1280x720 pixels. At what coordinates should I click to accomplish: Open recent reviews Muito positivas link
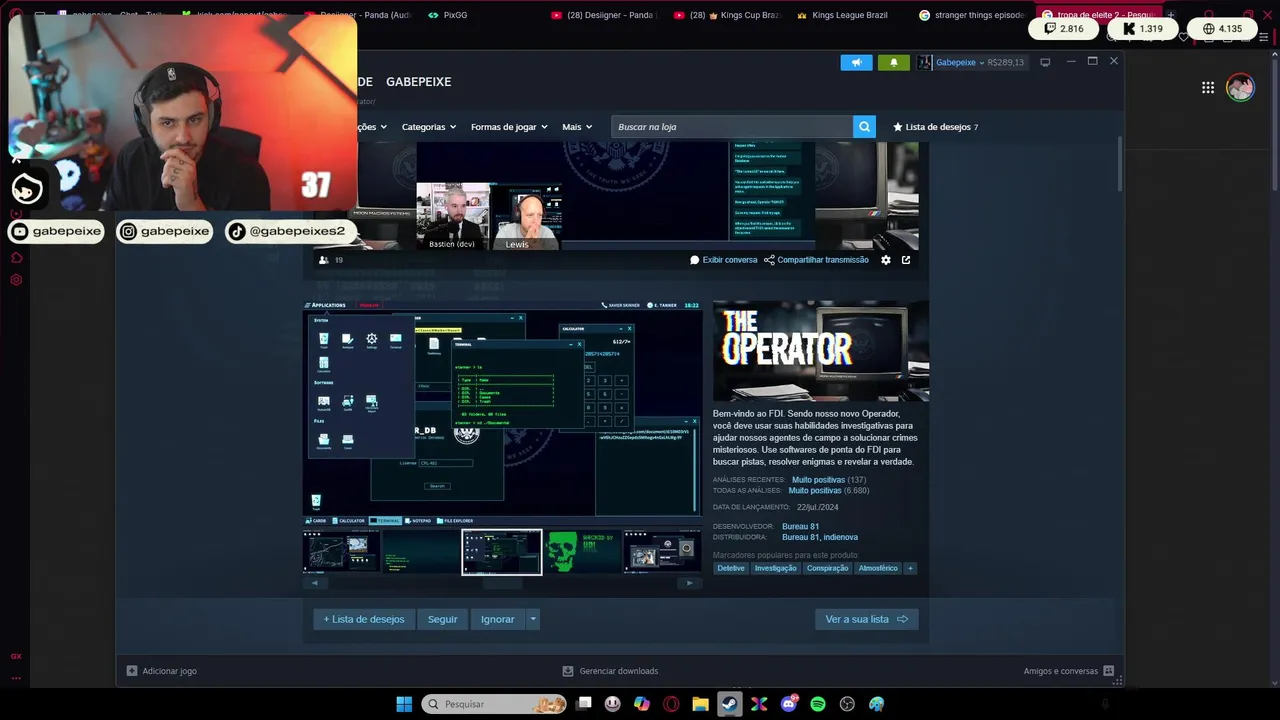tap(818, 480)
